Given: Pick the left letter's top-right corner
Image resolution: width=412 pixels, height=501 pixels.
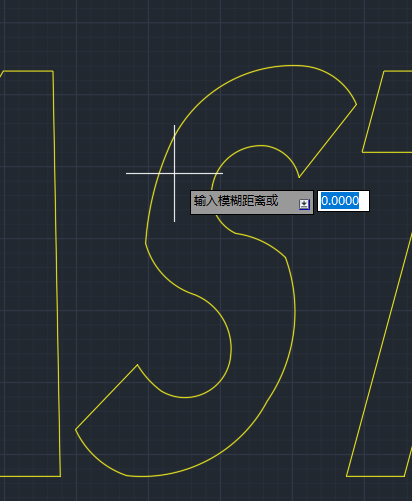Looking at the screenshot, I should (53, 71).
